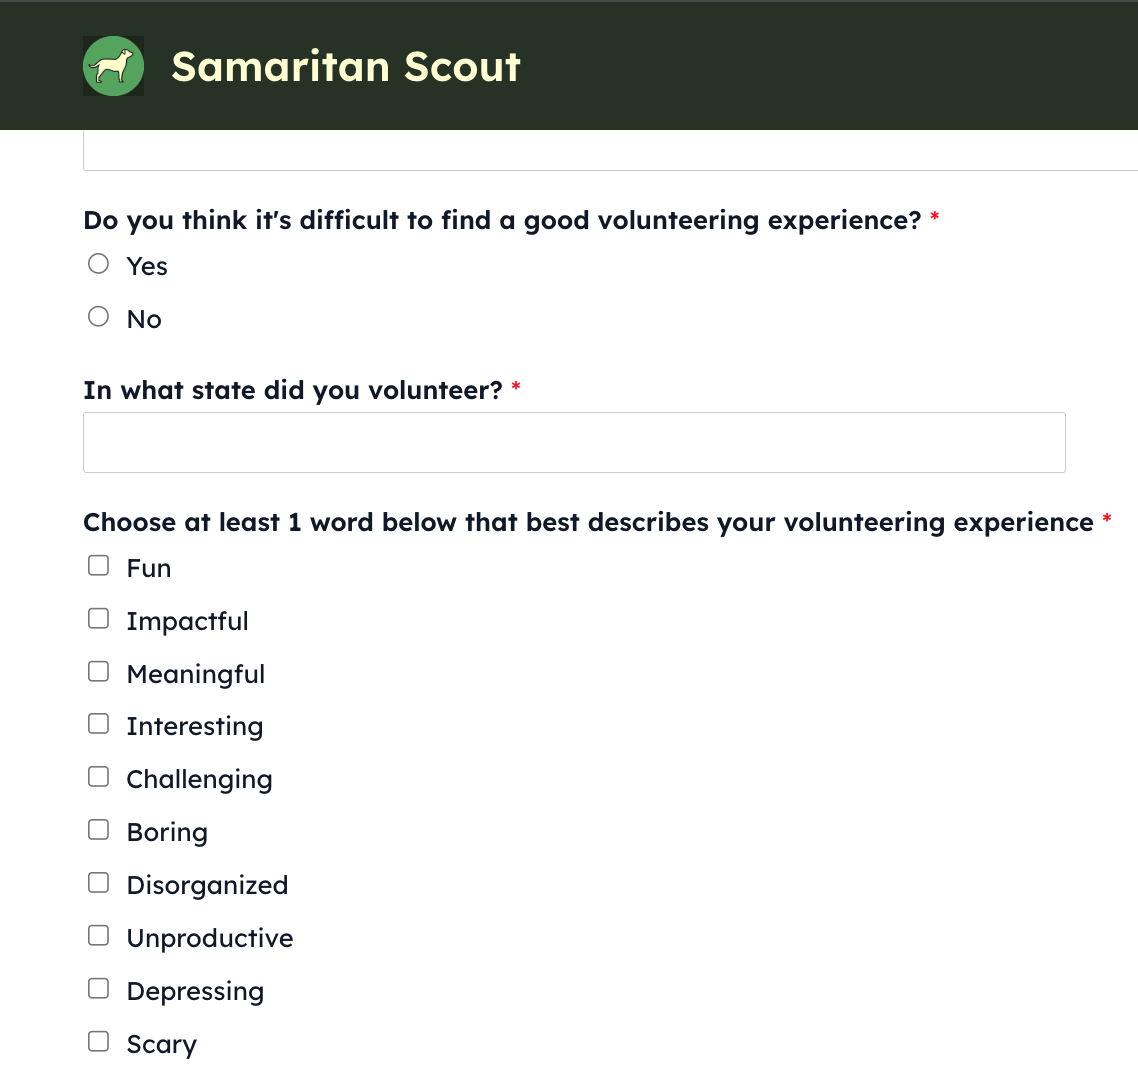Tick the Depressing checkbox
The height and width of the screenshot is (1072, 1138).
coord(99,989)
